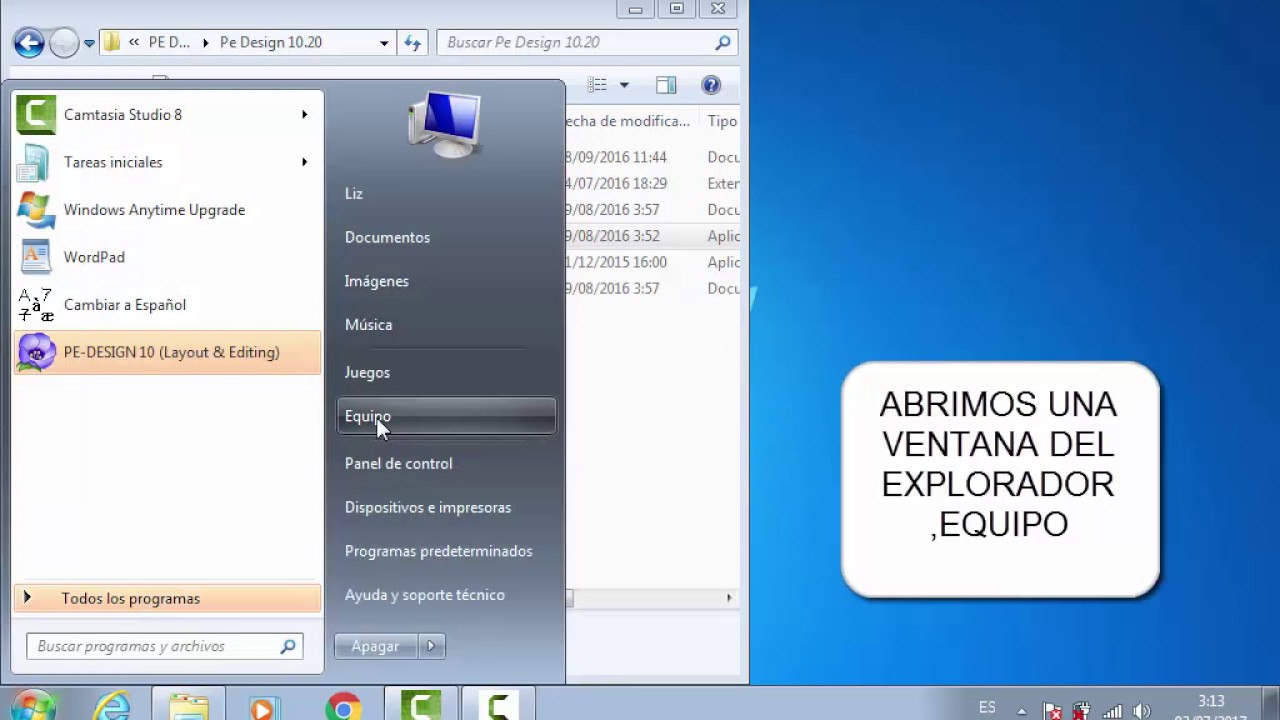The image size is (1280, 720).
Task: Change the view with the view icon
Action: pyautogui.click(x=597, y=85)
